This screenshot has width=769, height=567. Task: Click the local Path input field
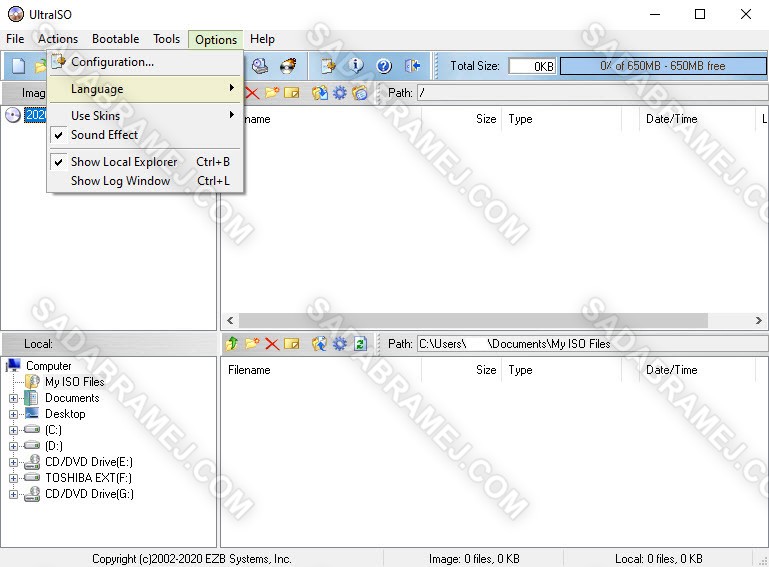592,344
